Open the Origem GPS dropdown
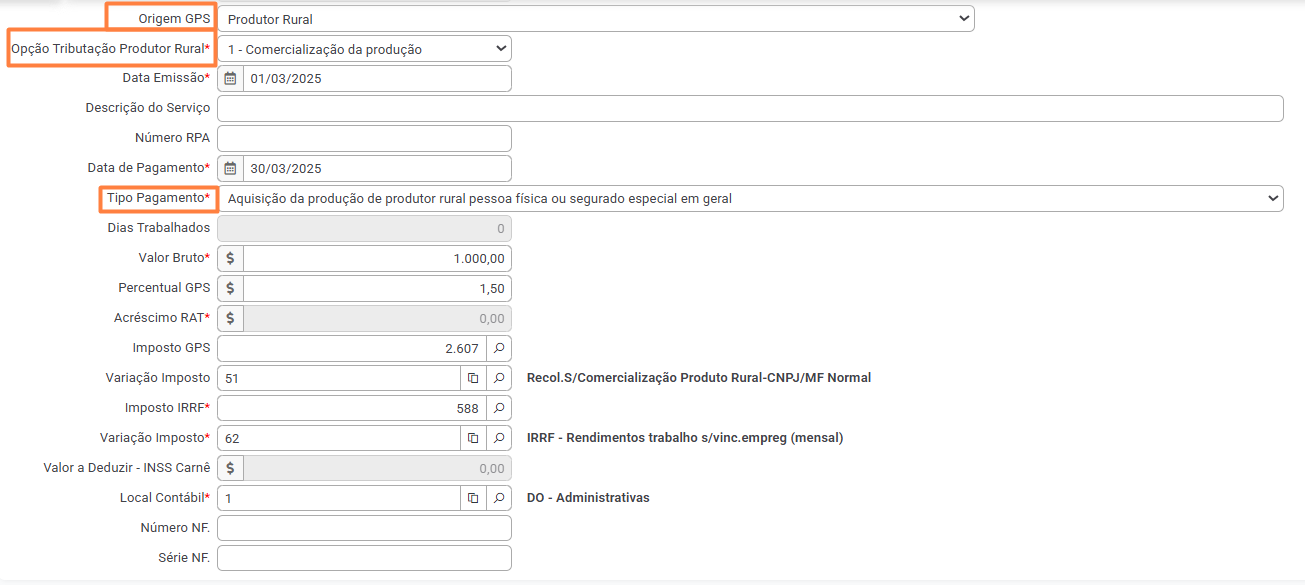 596,18
